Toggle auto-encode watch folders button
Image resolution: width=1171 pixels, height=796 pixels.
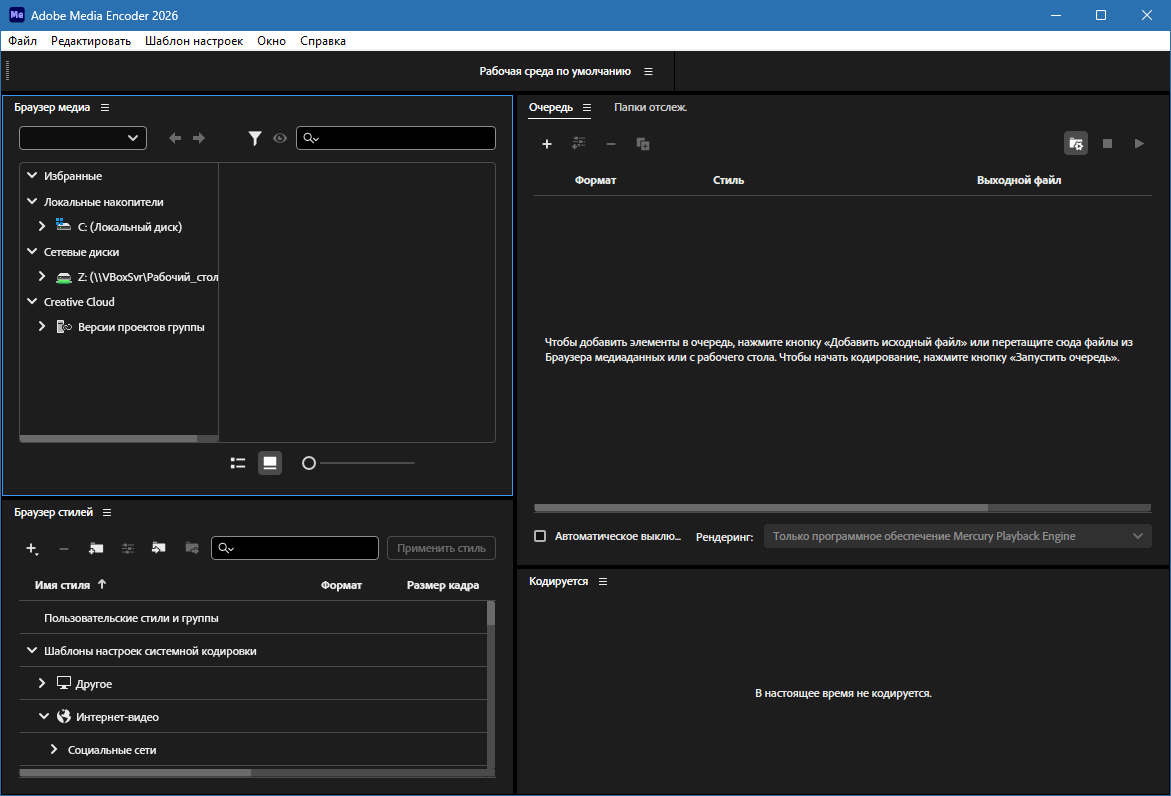tap(1076, 143)
